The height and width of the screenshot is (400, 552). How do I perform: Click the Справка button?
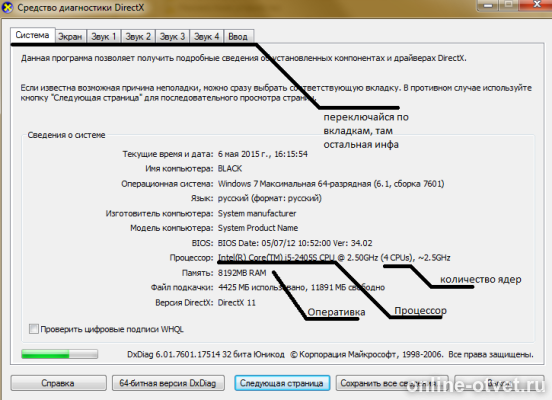click(58, 383)
